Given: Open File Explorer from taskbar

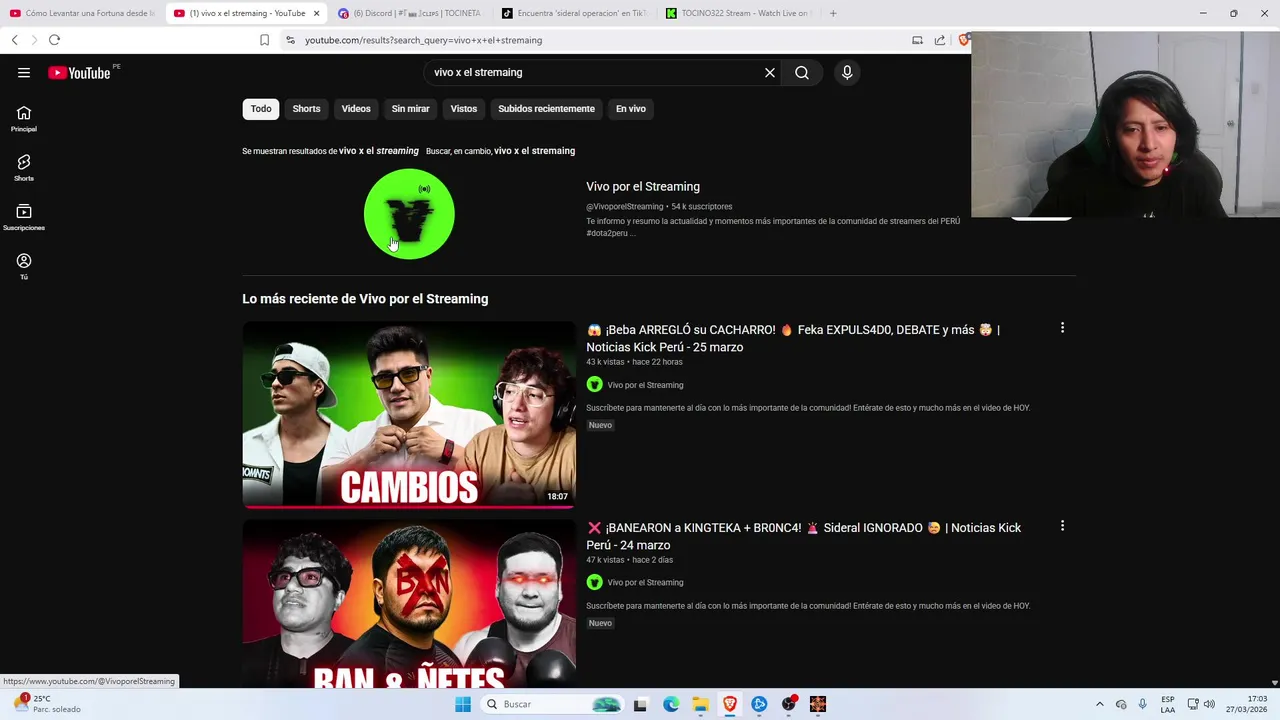Looking at the screenshot, I should click(700, 704).
